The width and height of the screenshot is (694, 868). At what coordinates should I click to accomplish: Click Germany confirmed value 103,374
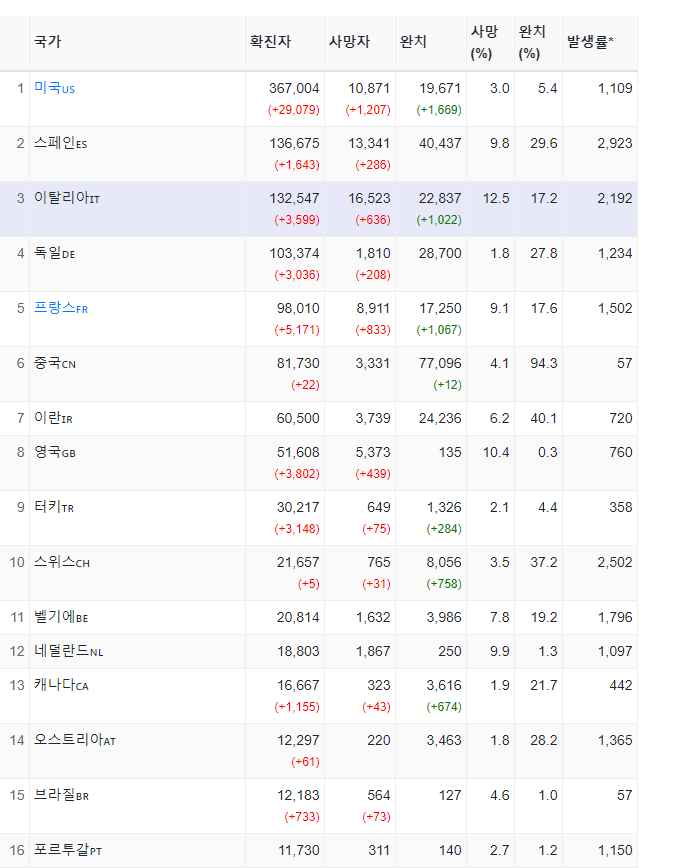point(294,254)
